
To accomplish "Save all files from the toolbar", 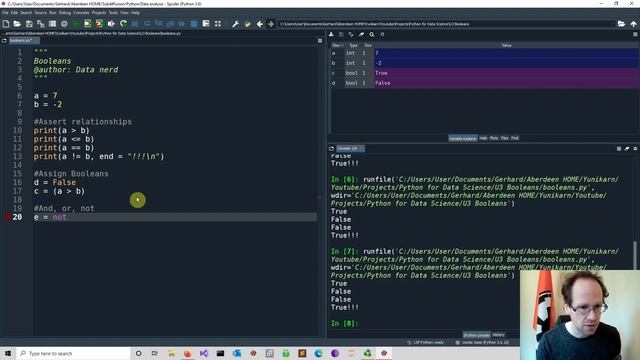I will pyautogui.click(x=40, y=24).
